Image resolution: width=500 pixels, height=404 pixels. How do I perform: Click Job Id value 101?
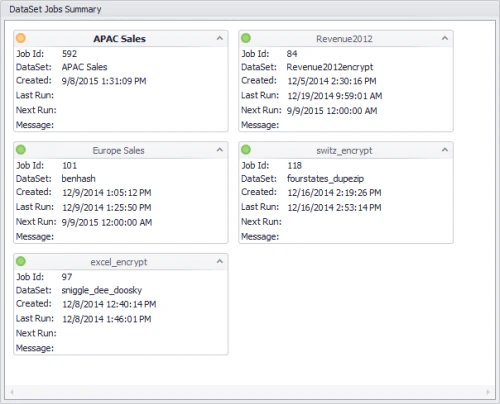point(69,165)
